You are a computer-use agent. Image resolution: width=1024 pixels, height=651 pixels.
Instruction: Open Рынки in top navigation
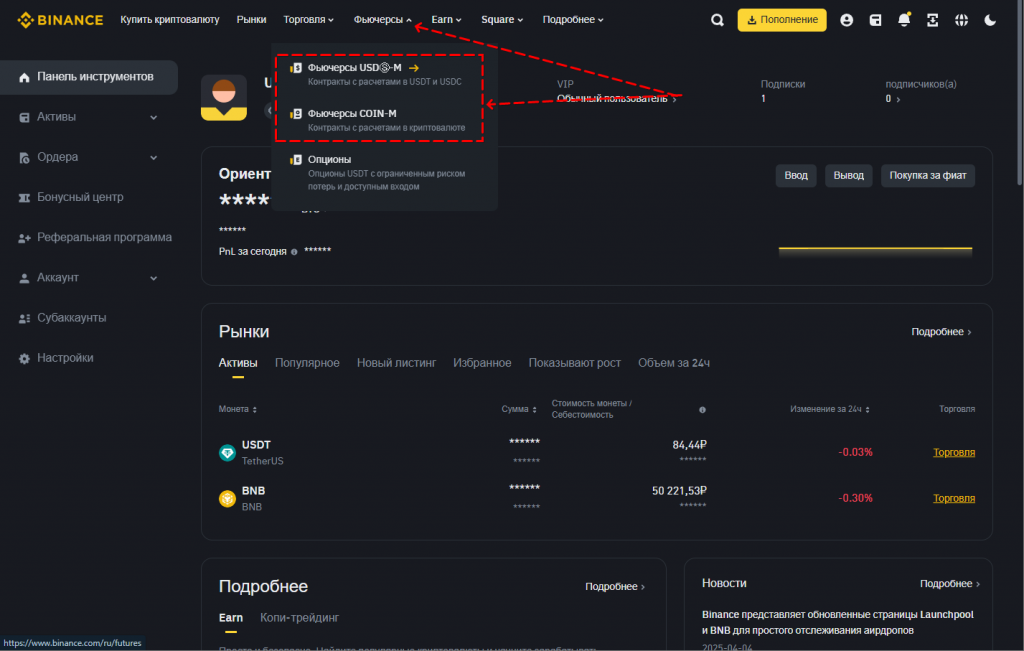coord(251,20)
